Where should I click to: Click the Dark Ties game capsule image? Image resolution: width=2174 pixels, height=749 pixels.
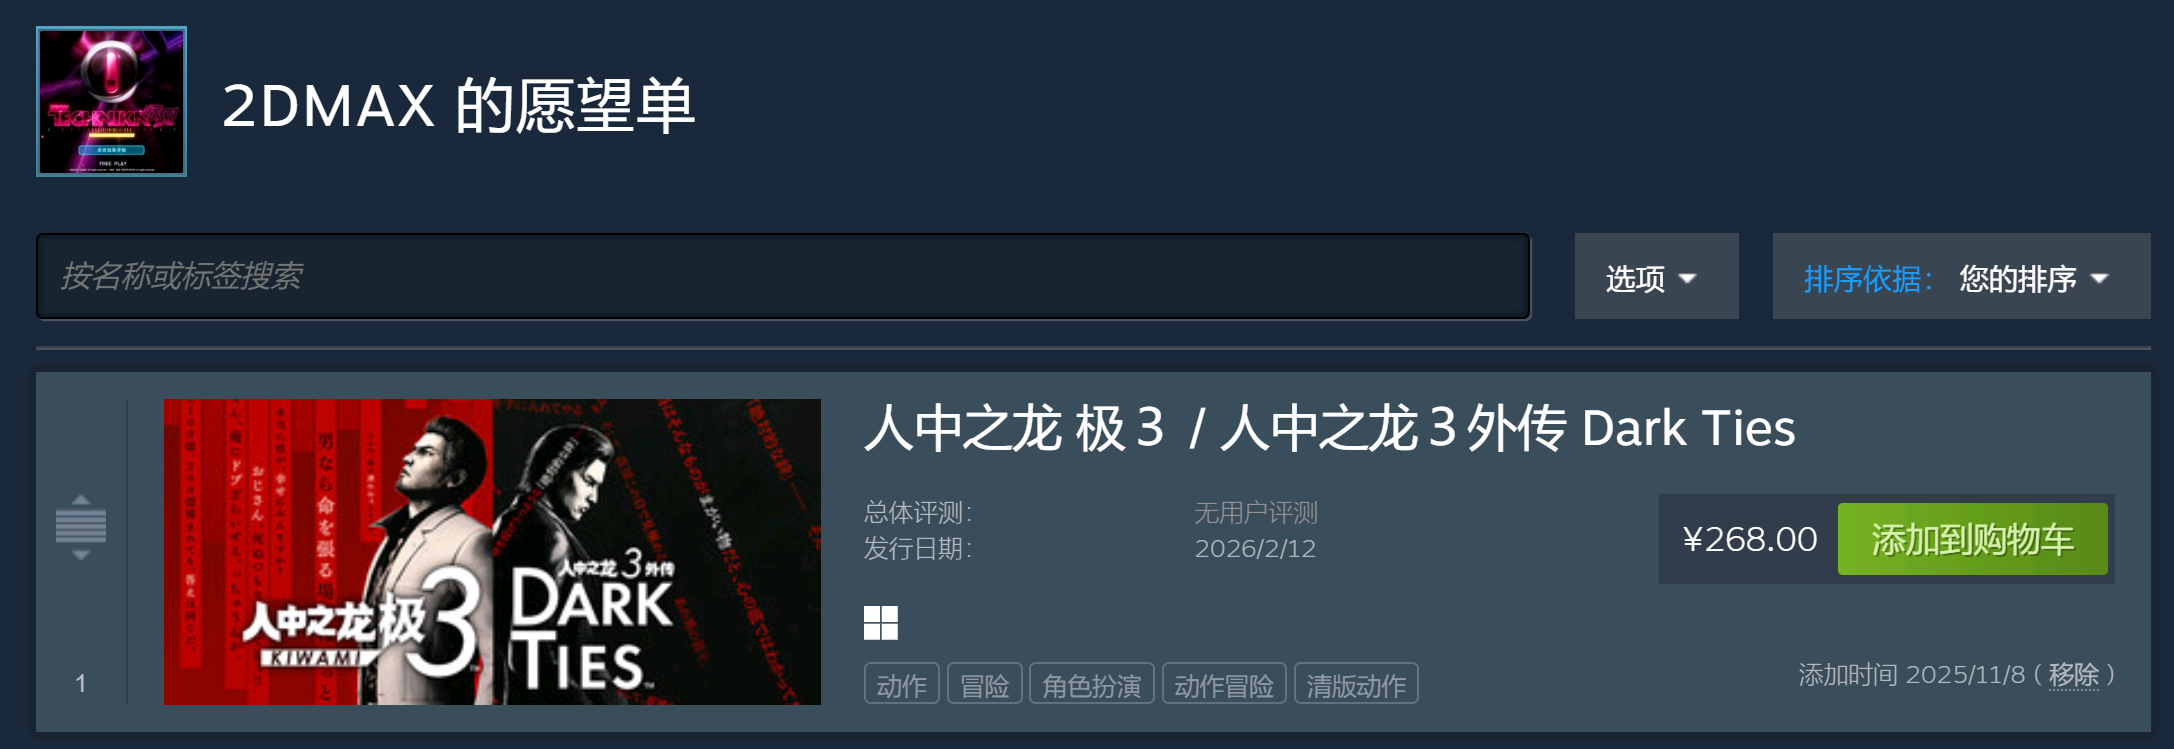pos(492,552)
